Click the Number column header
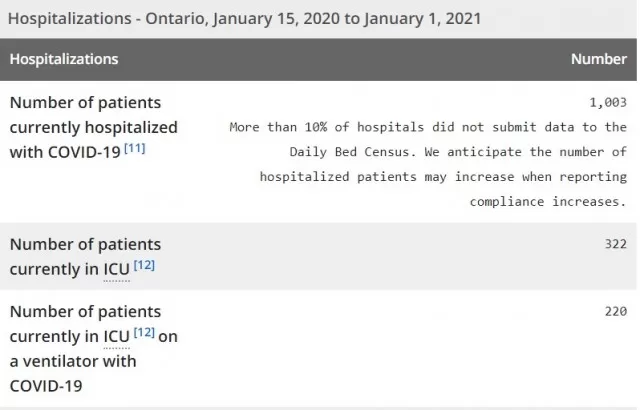Screen dimensions: 640x410 (599, 59)
